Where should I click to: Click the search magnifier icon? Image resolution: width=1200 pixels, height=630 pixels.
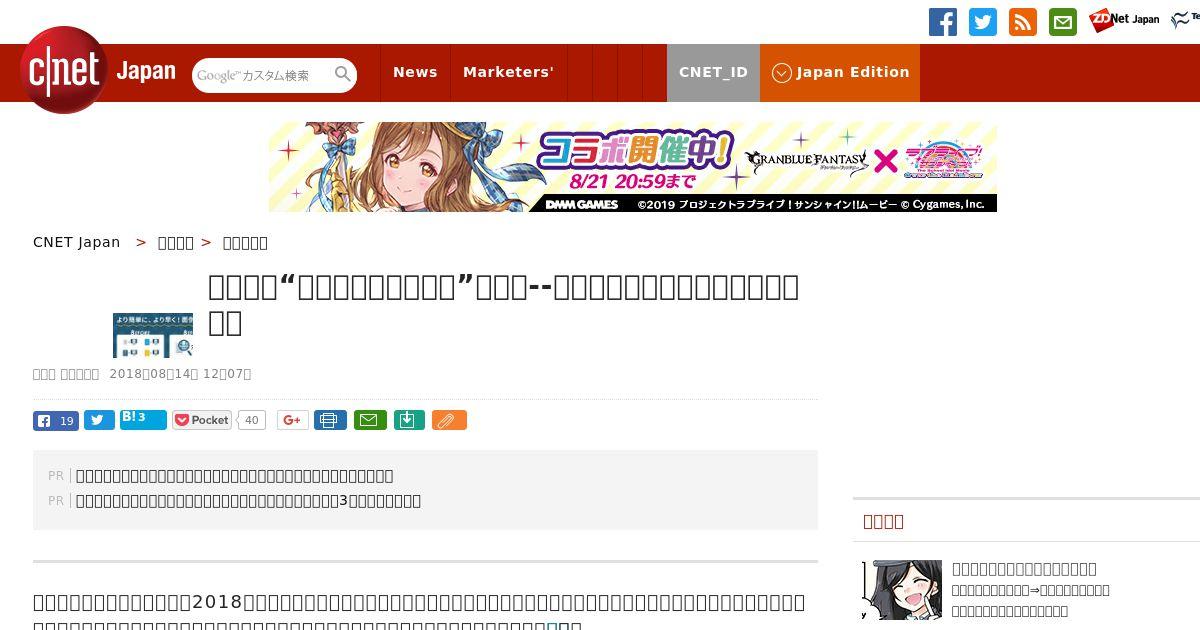[x=343, y=75]
